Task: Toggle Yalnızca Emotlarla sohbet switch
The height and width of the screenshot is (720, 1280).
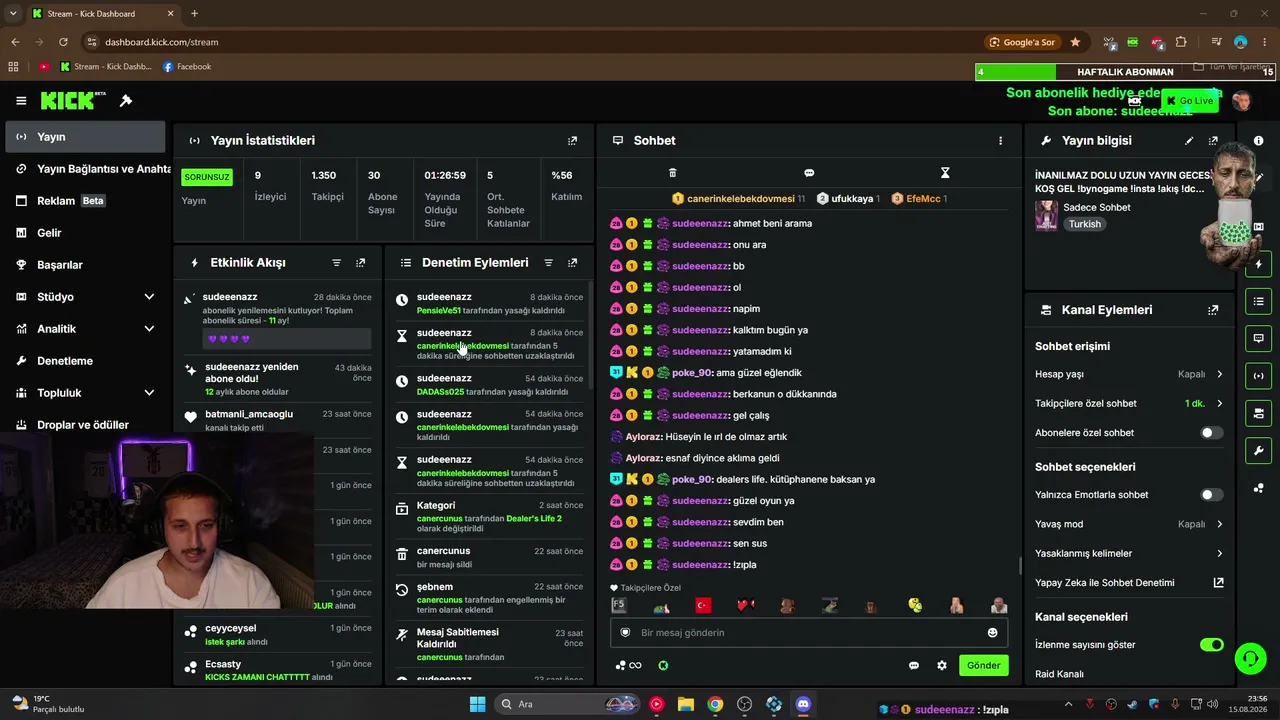Action: (1211, 495)
